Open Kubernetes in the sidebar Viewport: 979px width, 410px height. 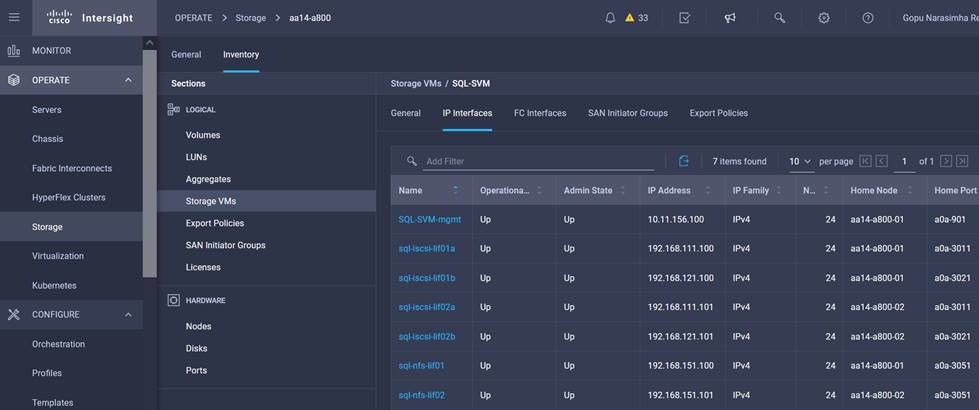(54, 285)
